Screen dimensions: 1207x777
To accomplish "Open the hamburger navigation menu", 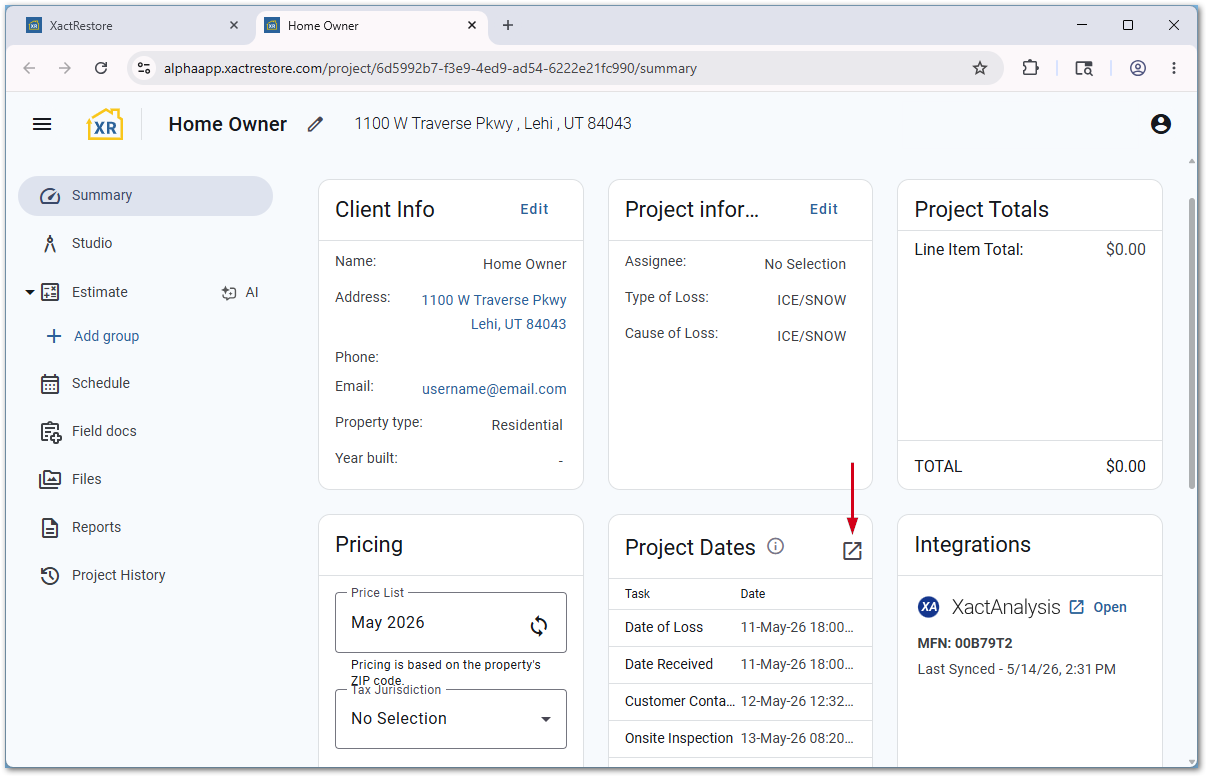I will [x=42, y=124].
